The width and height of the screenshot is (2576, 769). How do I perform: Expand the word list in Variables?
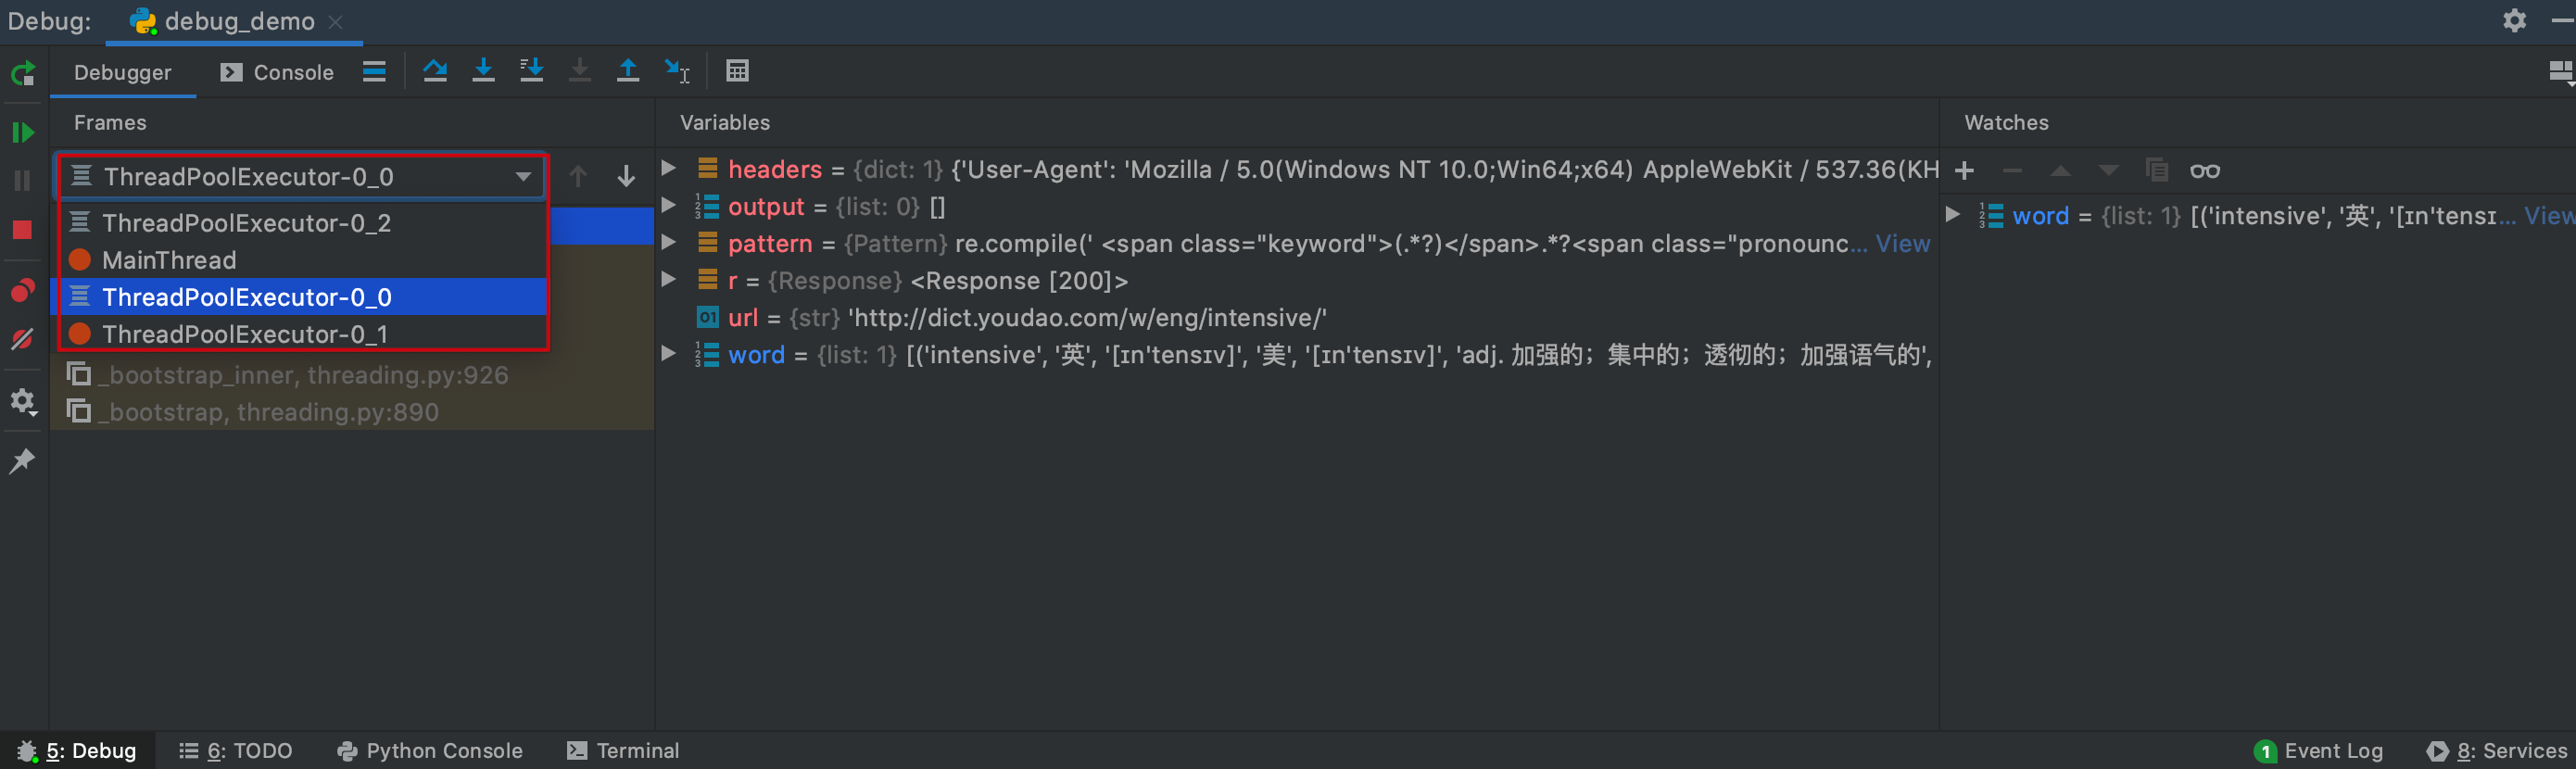point(669,354)
